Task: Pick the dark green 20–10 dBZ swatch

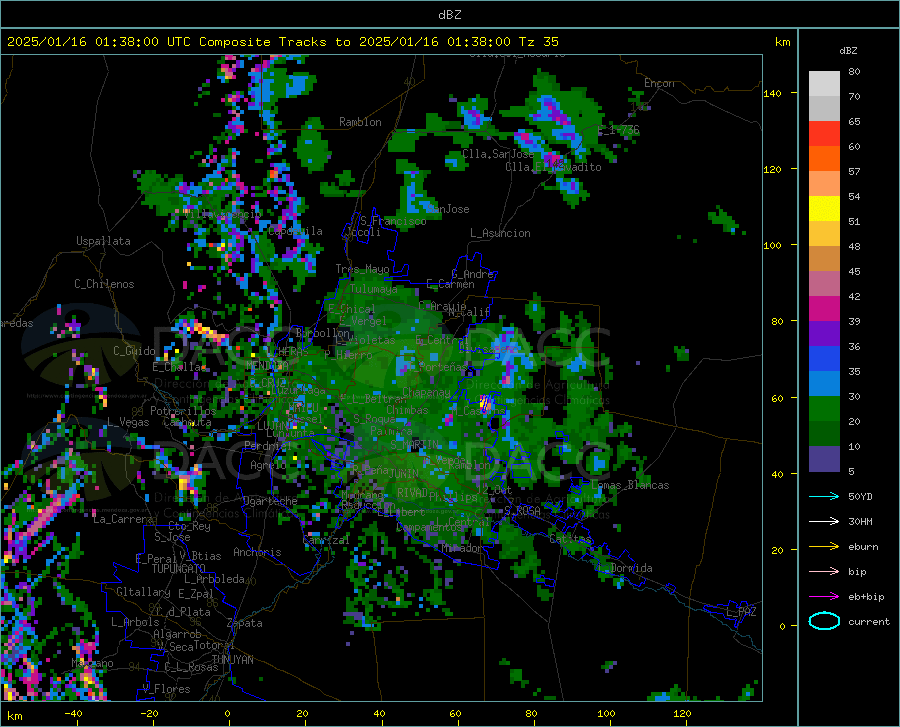Action: pyautogui.click(x=824, y=434)
